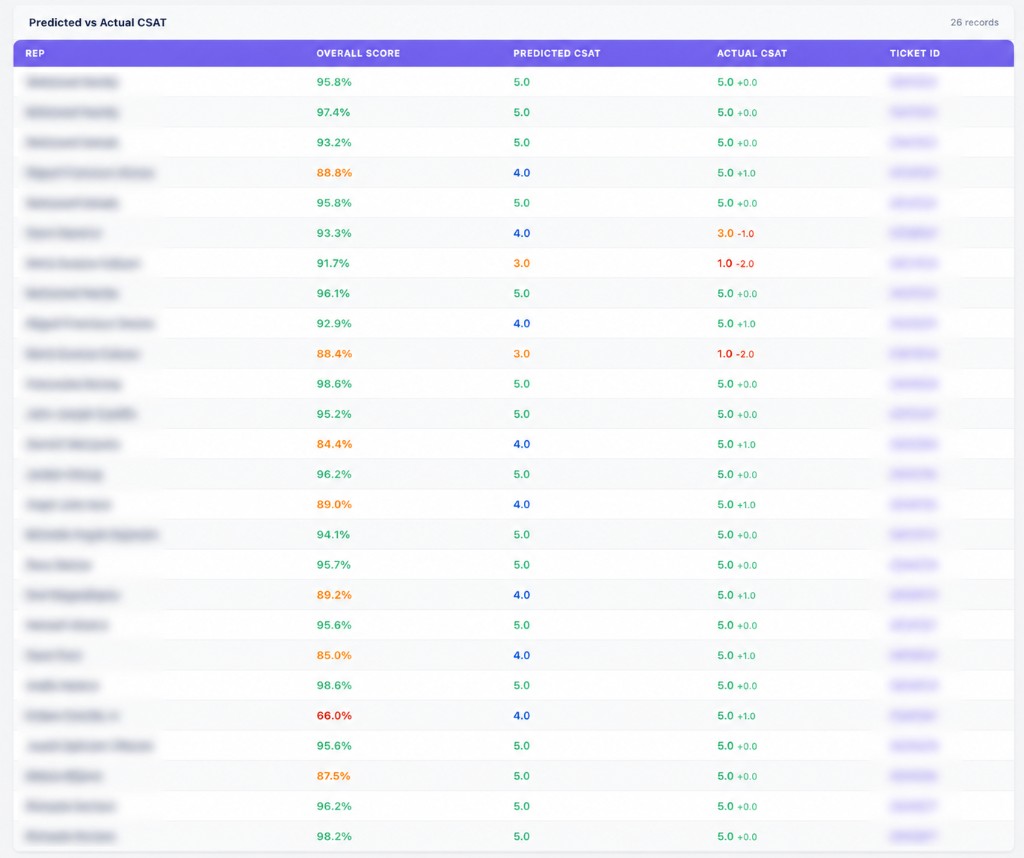Click the OVERALL SCORE column header
The width and height of the screenshot is (1024, 858).
coord(358,54)
